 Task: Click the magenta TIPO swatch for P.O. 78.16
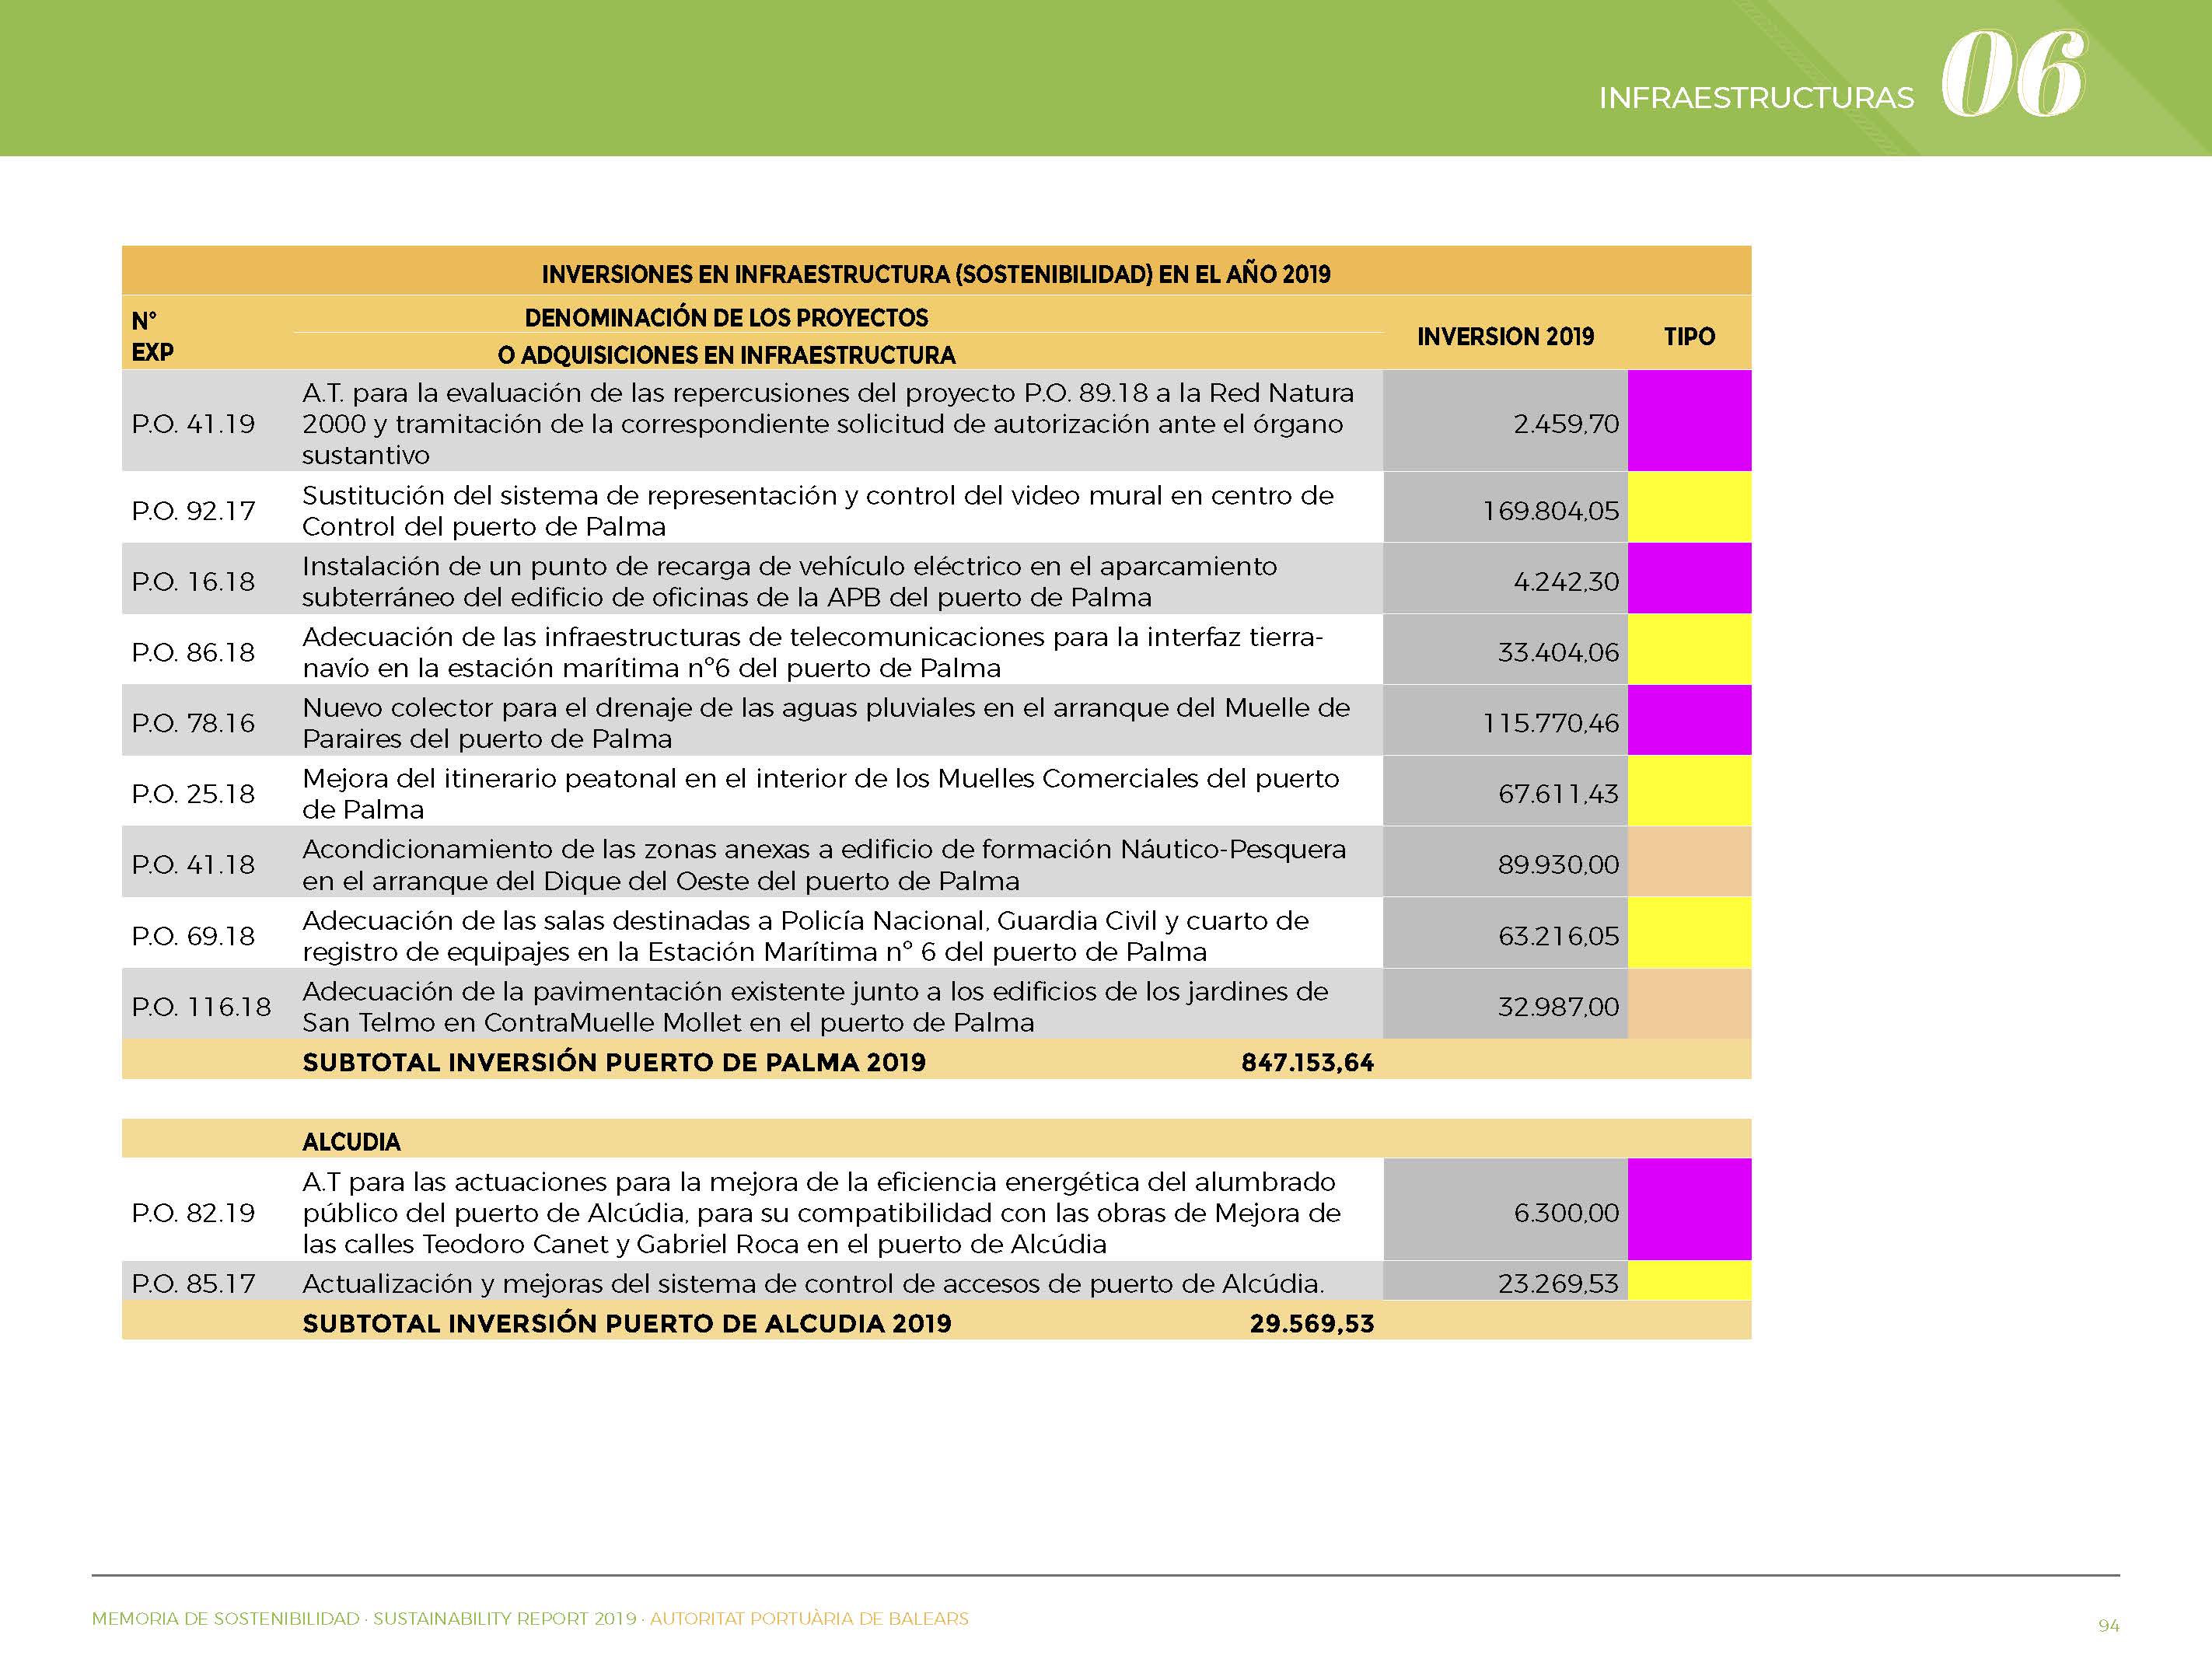1689,720
